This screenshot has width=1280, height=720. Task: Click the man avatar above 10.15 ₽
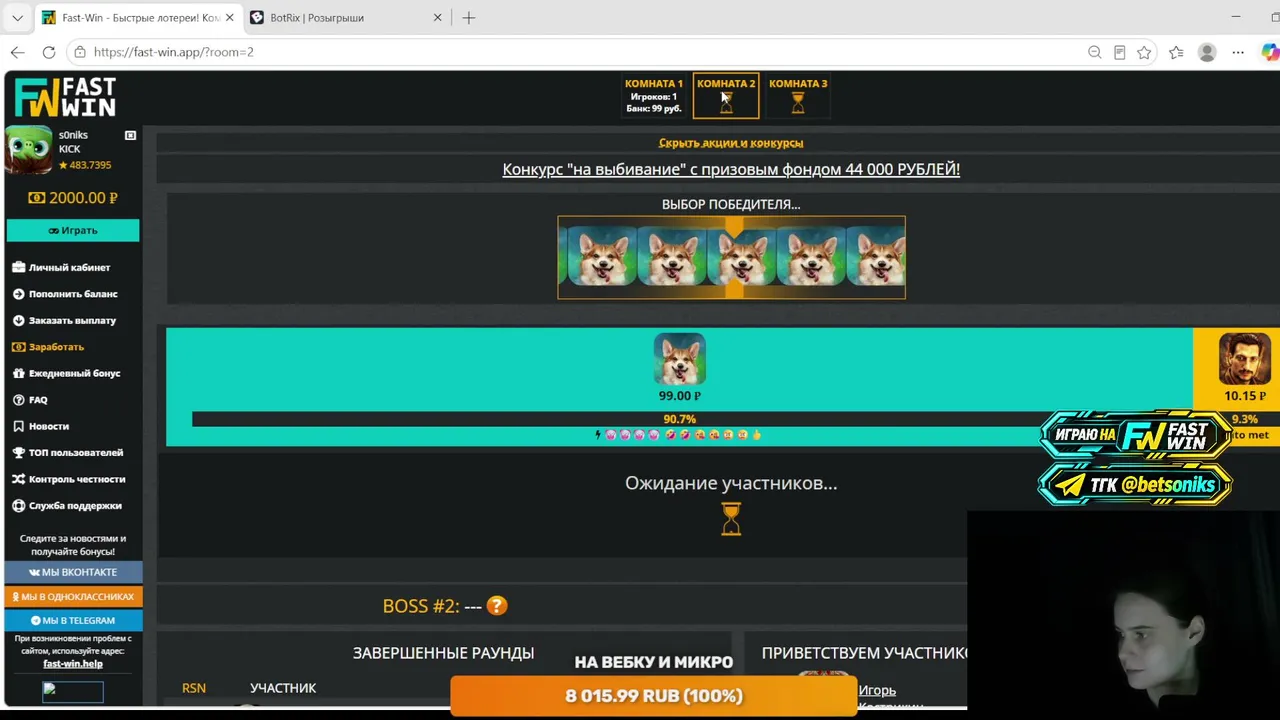coord(1245,359)
